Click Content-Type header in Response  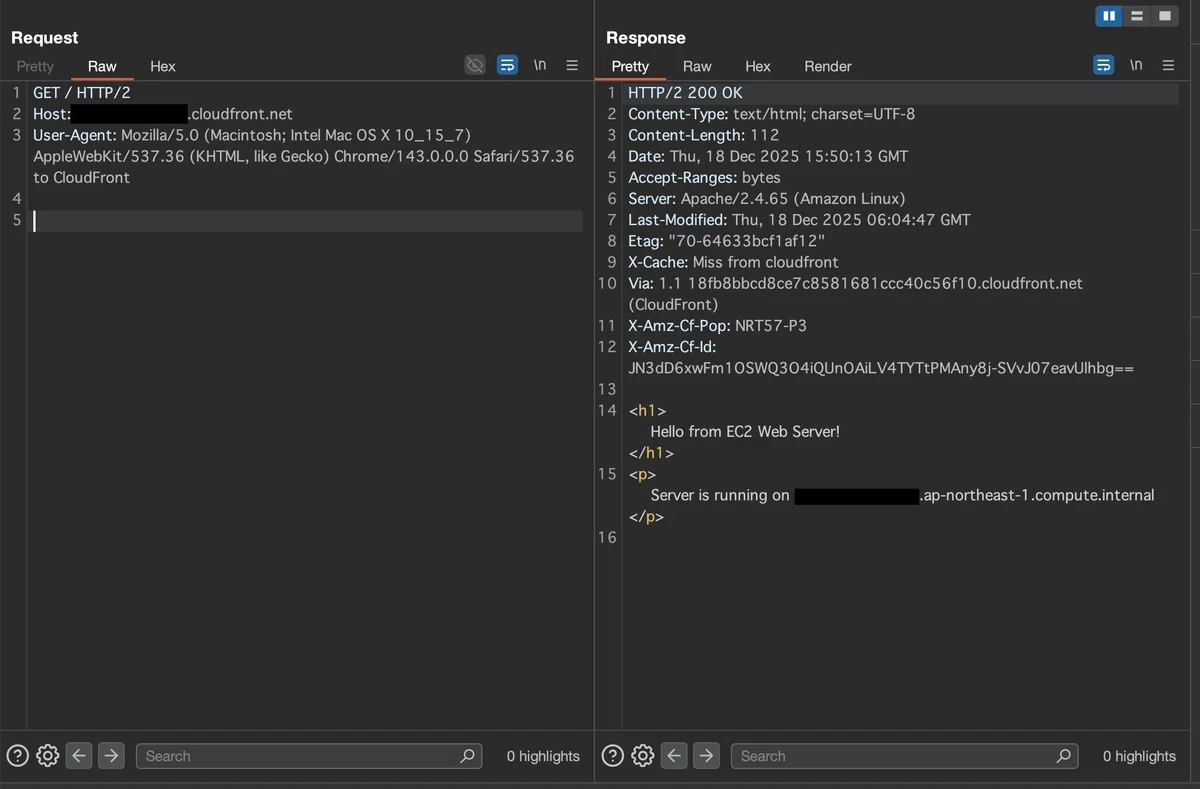click(x=771, y=114)
